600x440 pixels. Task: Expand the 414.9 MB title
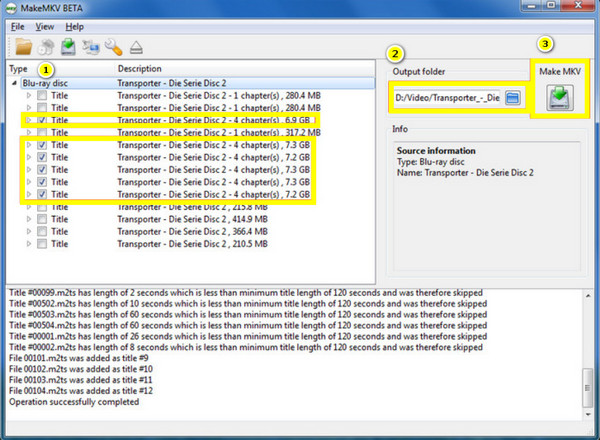tap(29, 219)
